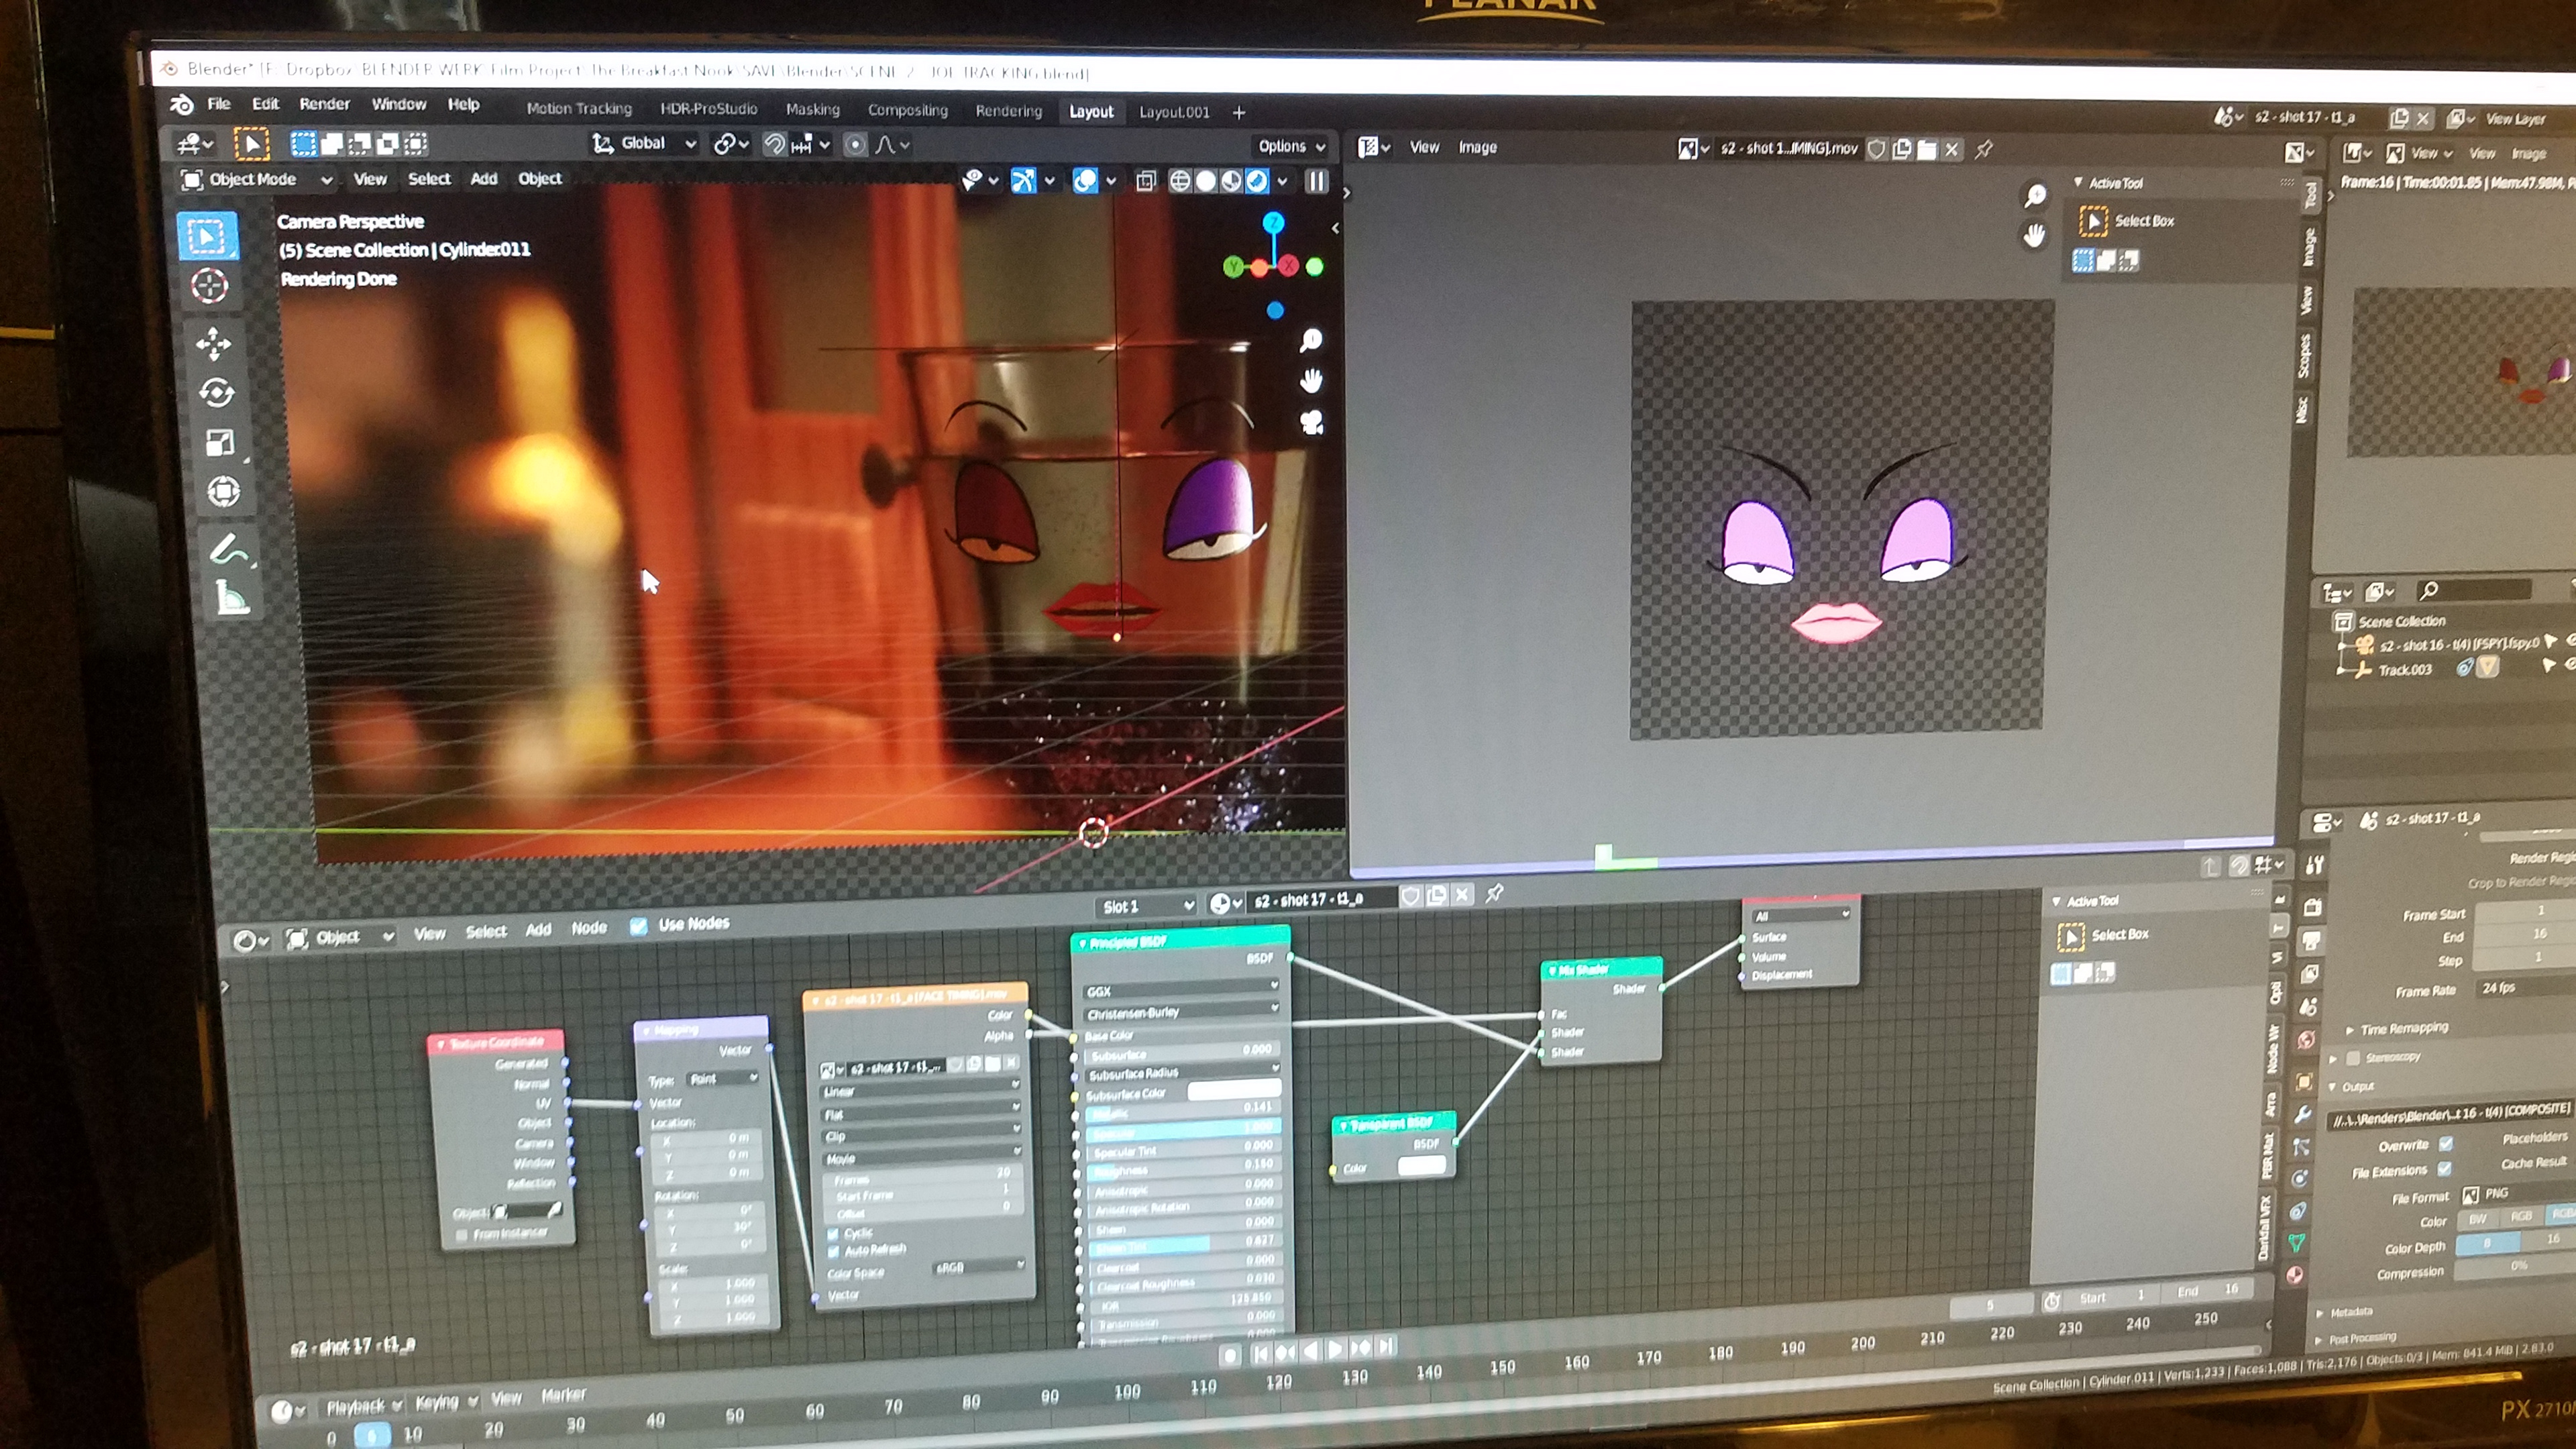
Task: Toggle proportional editing in viewport header
Action: click(855, 145)
